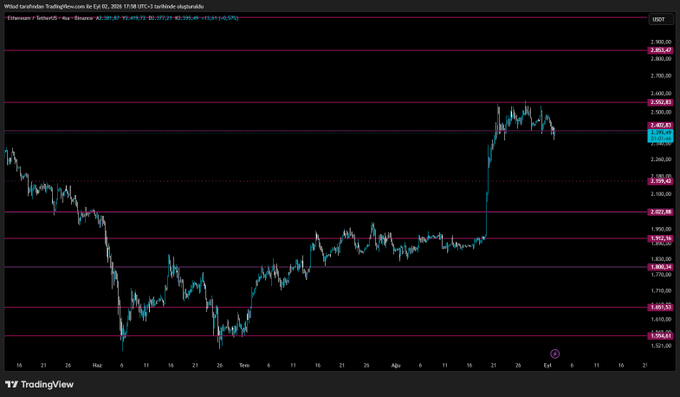The height and width of the screenshot is (397, 680).
Task: Click the Eyl month label on time axis
Action: tap(547, 365)
